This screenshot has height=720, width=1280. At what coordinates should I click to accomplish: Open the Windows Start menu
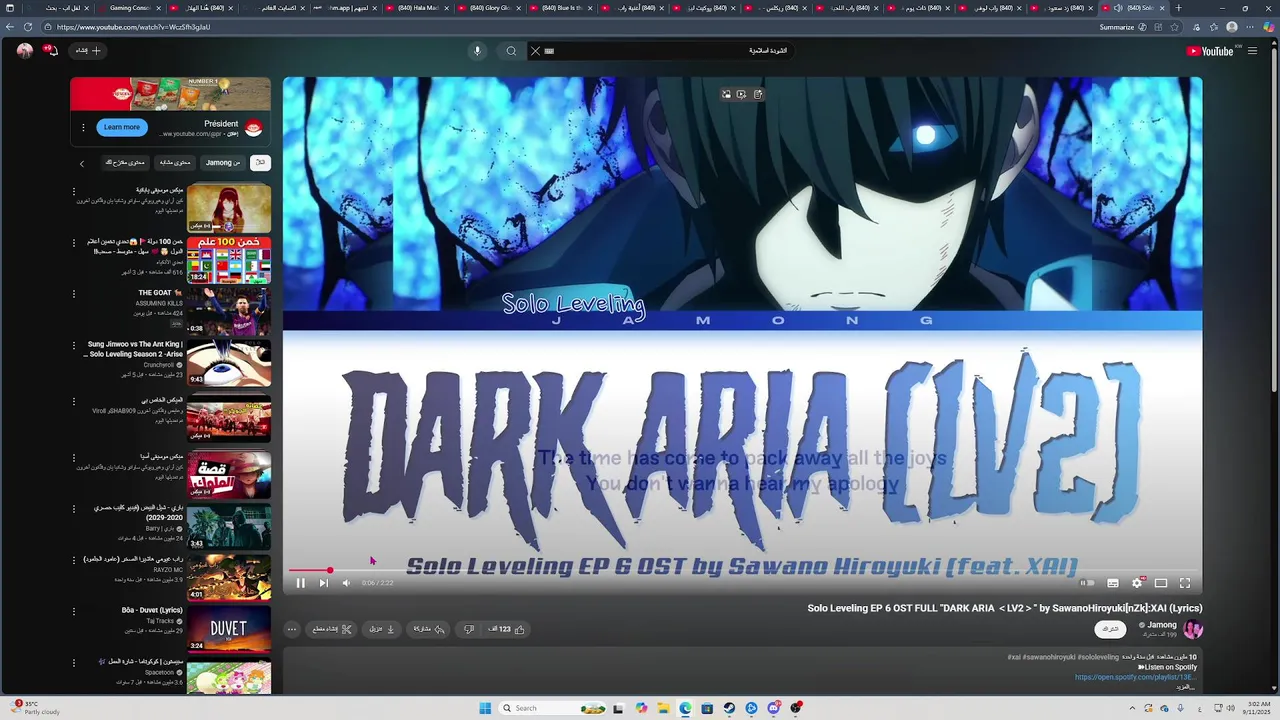click(485, 708)
